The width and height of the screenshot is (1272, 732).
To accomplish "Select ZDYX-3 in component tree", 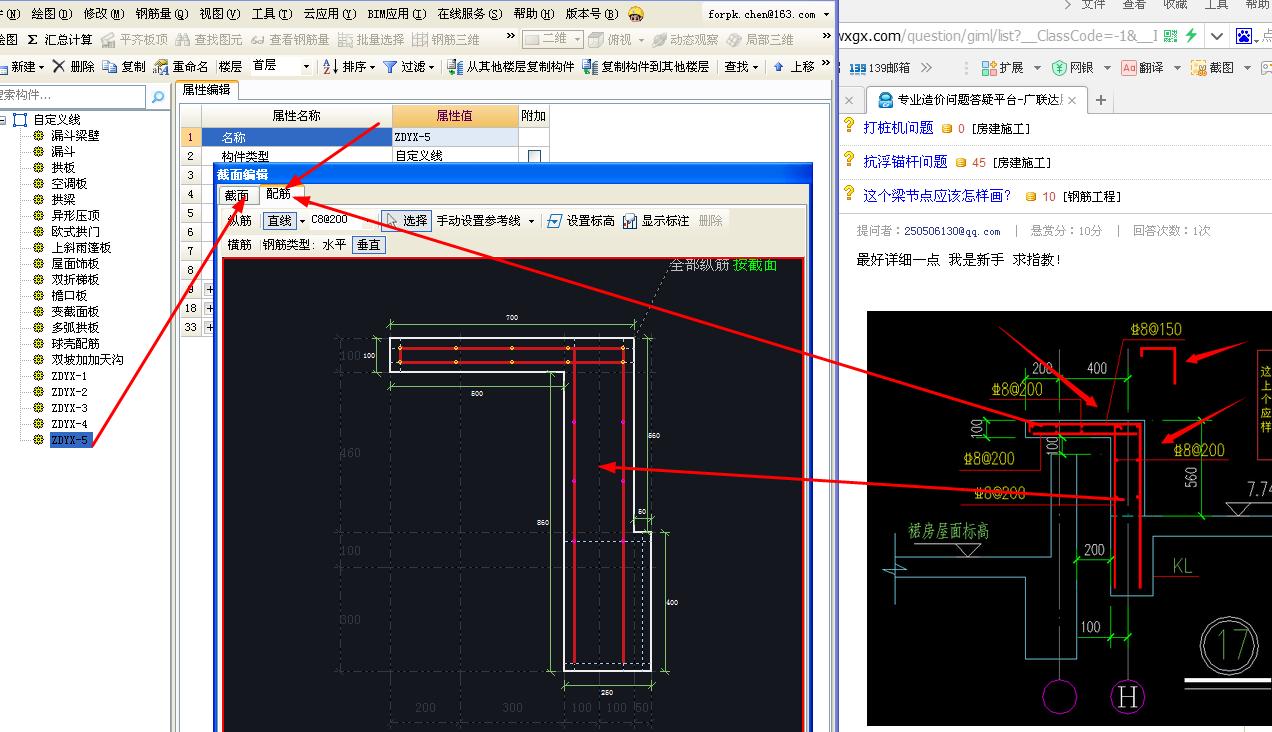I will (69, 408).
